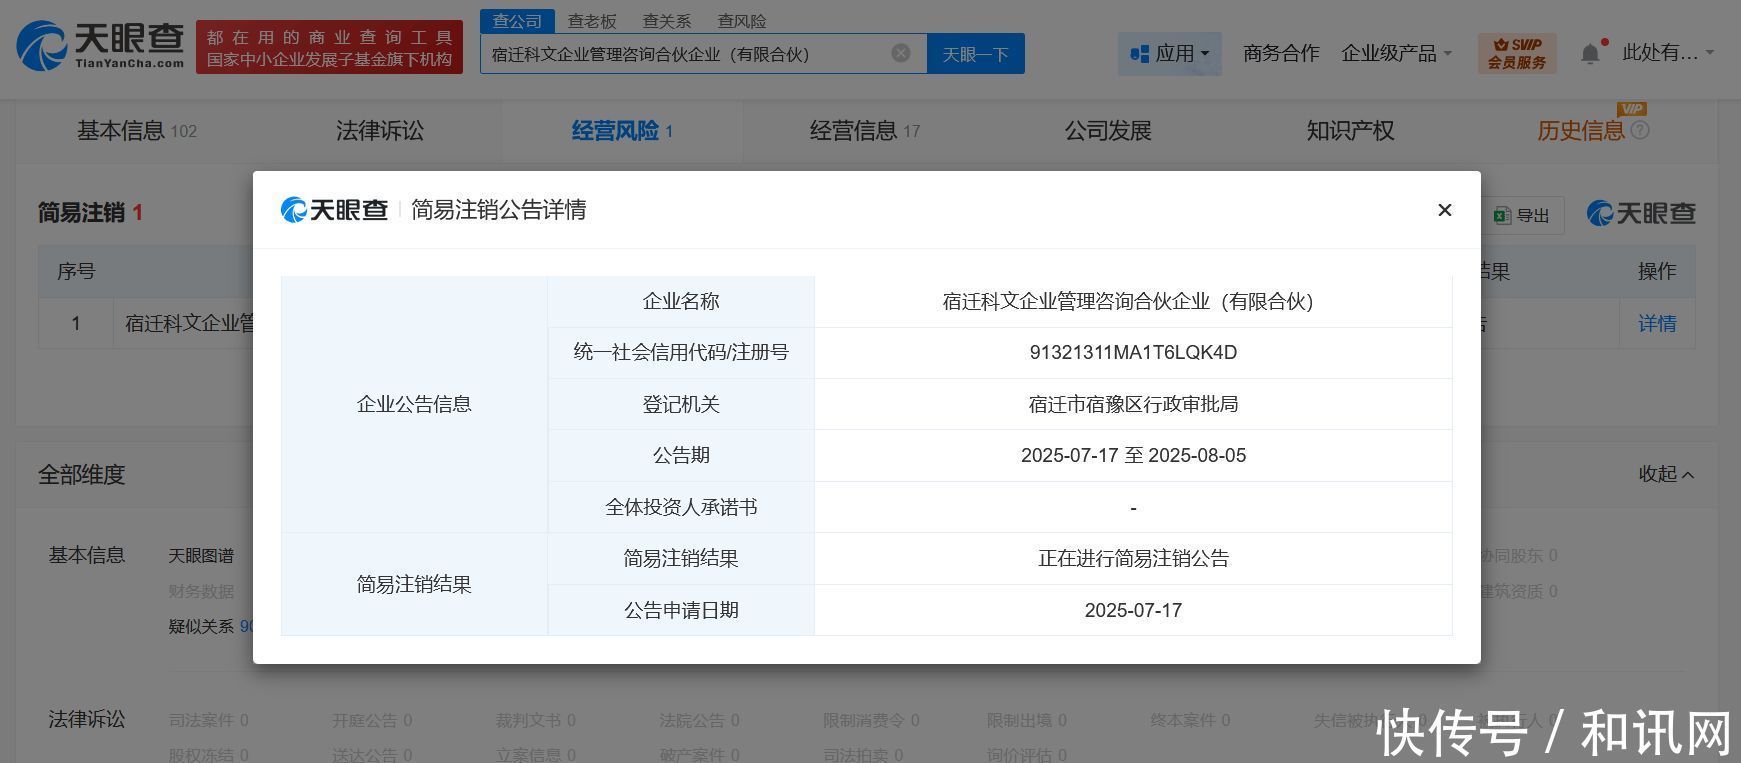Click the 详情 link in the table row
Image resolution: width=1741 pixels, height=763 pixels.
pyautogui.click(x=1656, y=324)
